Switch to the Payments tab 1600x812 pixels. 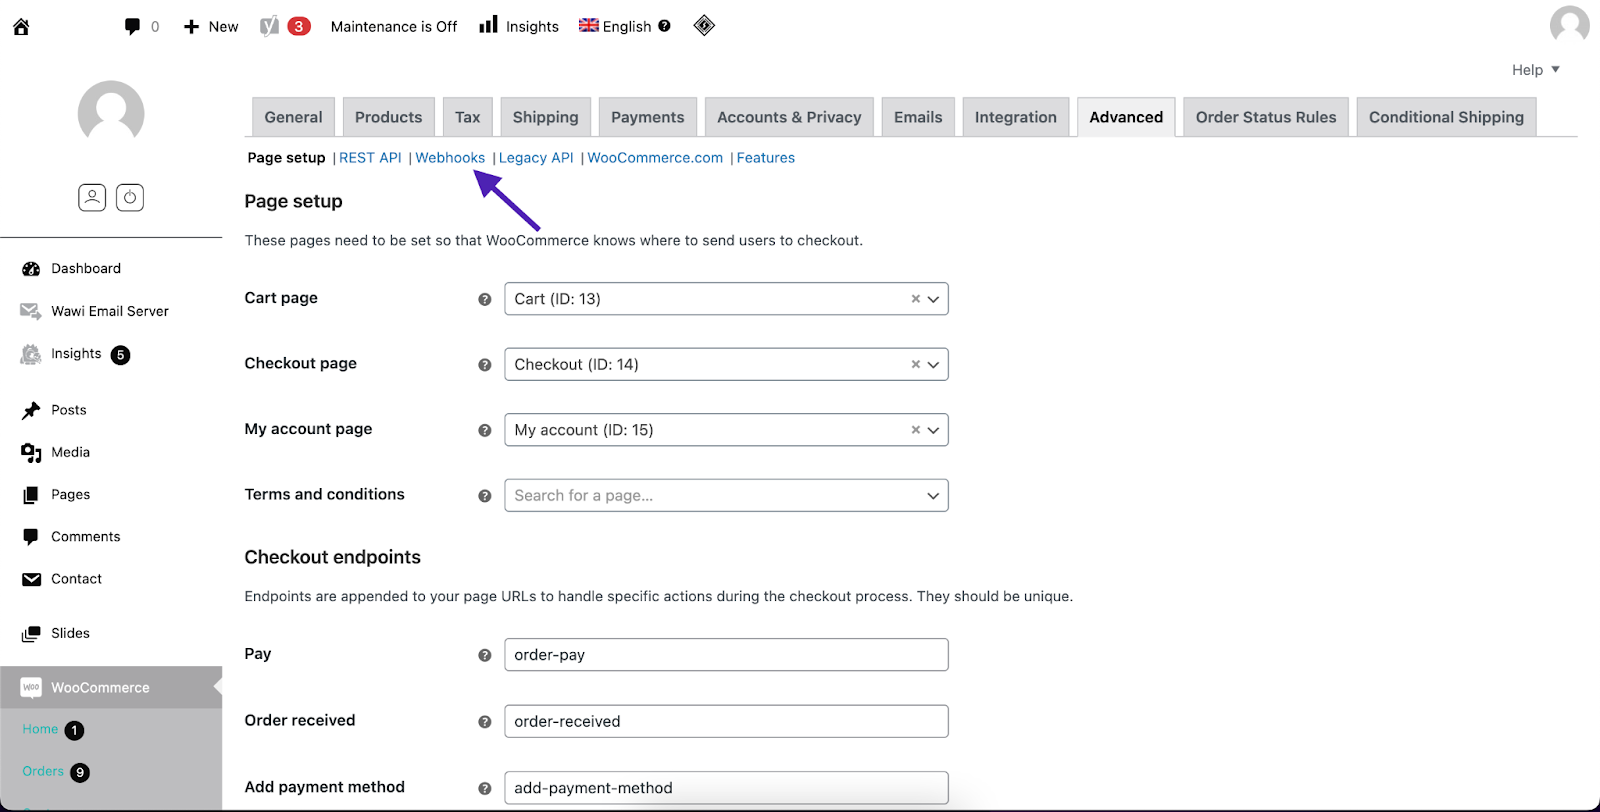647,117
